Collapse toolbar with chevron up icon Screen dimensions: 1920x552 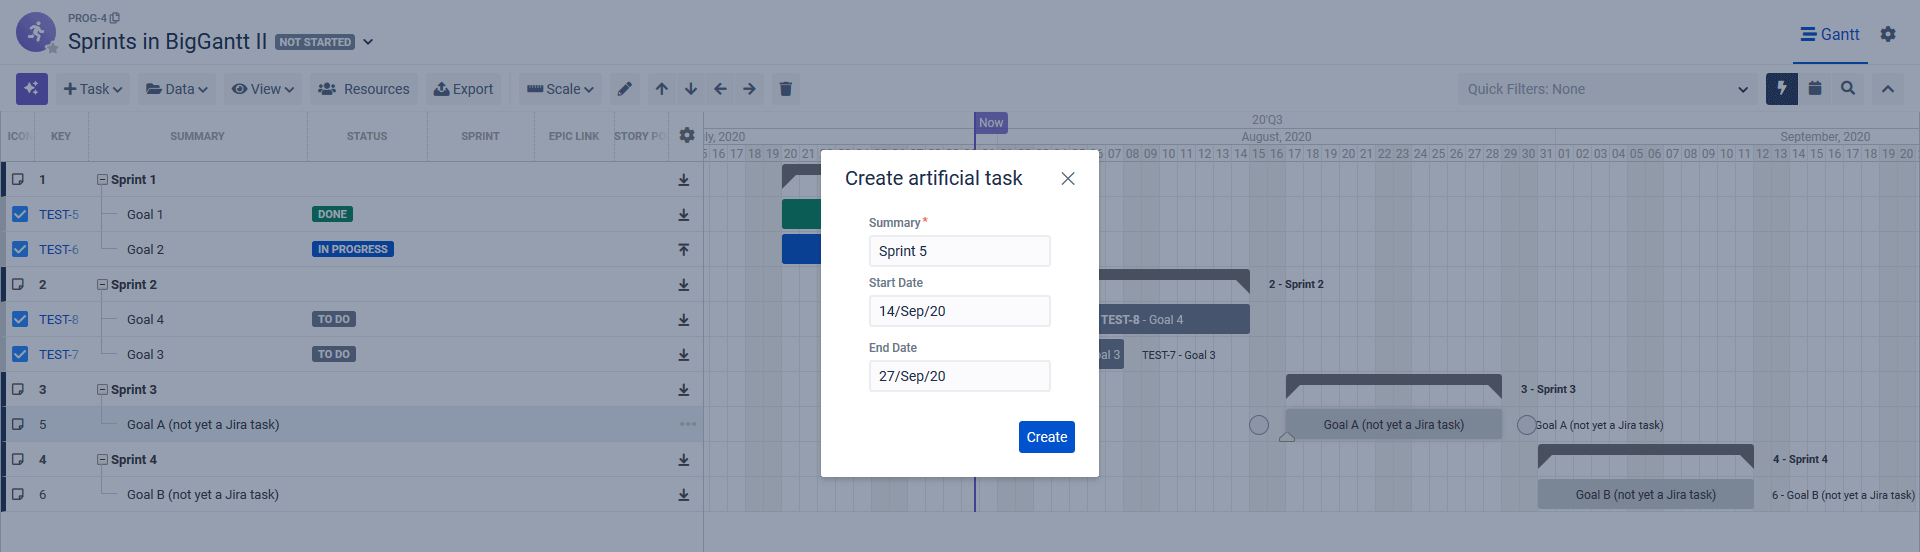[x=1888, y=89]
